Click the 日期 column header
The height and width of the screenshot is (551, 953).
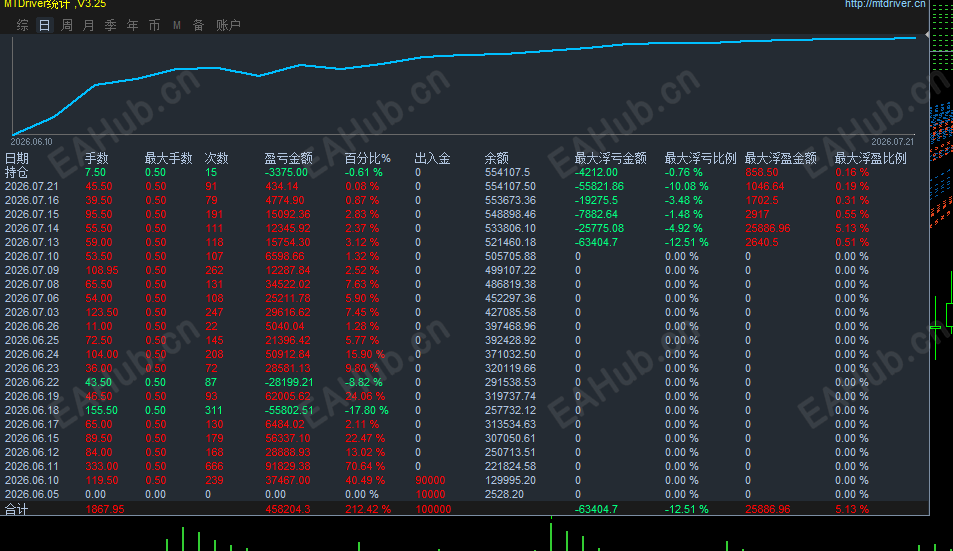[x=16, y=159]
